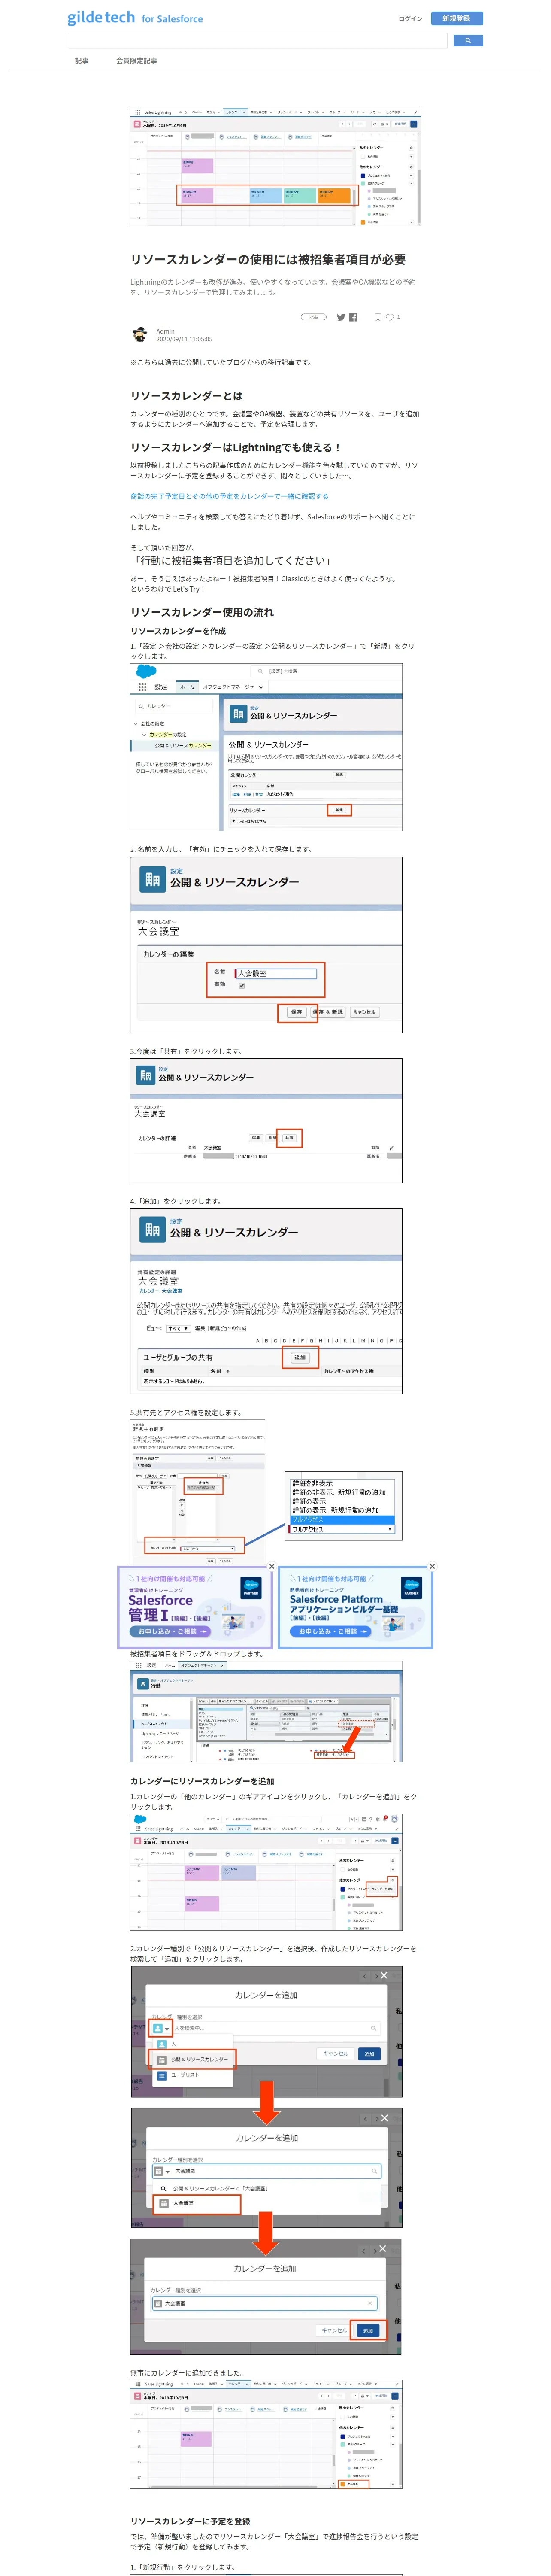Close the first カレンダーを追加 dialog
The image size is (551, 2576).
point(384,1975)
